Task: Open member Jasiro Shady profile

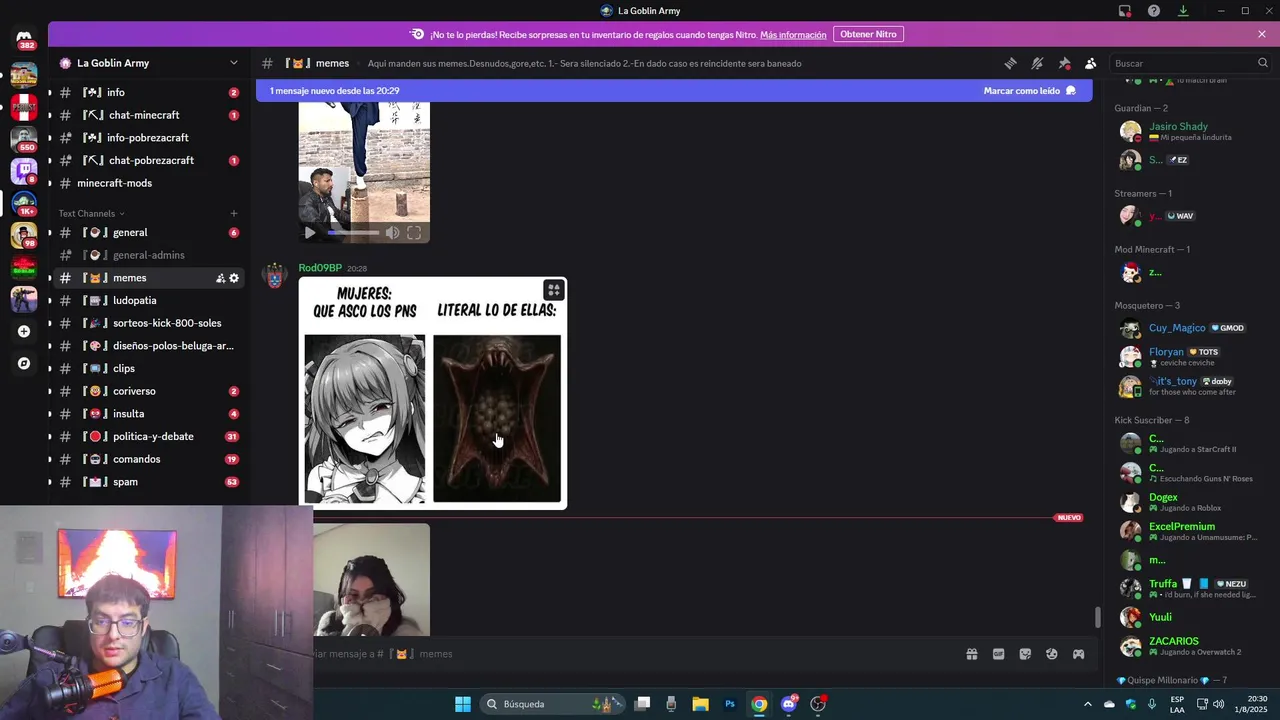Action: (1178, 127)
